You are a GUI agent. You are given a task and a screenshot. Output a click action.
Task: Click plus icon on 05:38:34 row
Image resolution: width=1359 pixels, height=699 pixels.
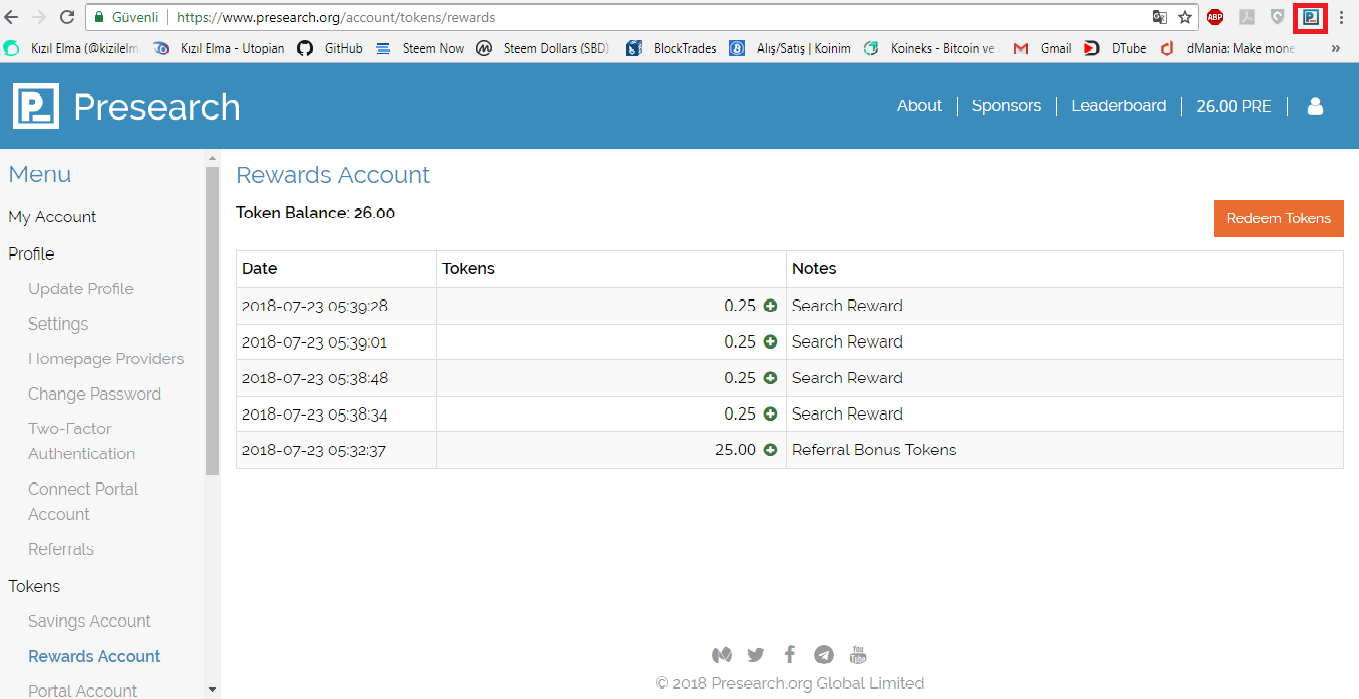click(x=770, y=414)
